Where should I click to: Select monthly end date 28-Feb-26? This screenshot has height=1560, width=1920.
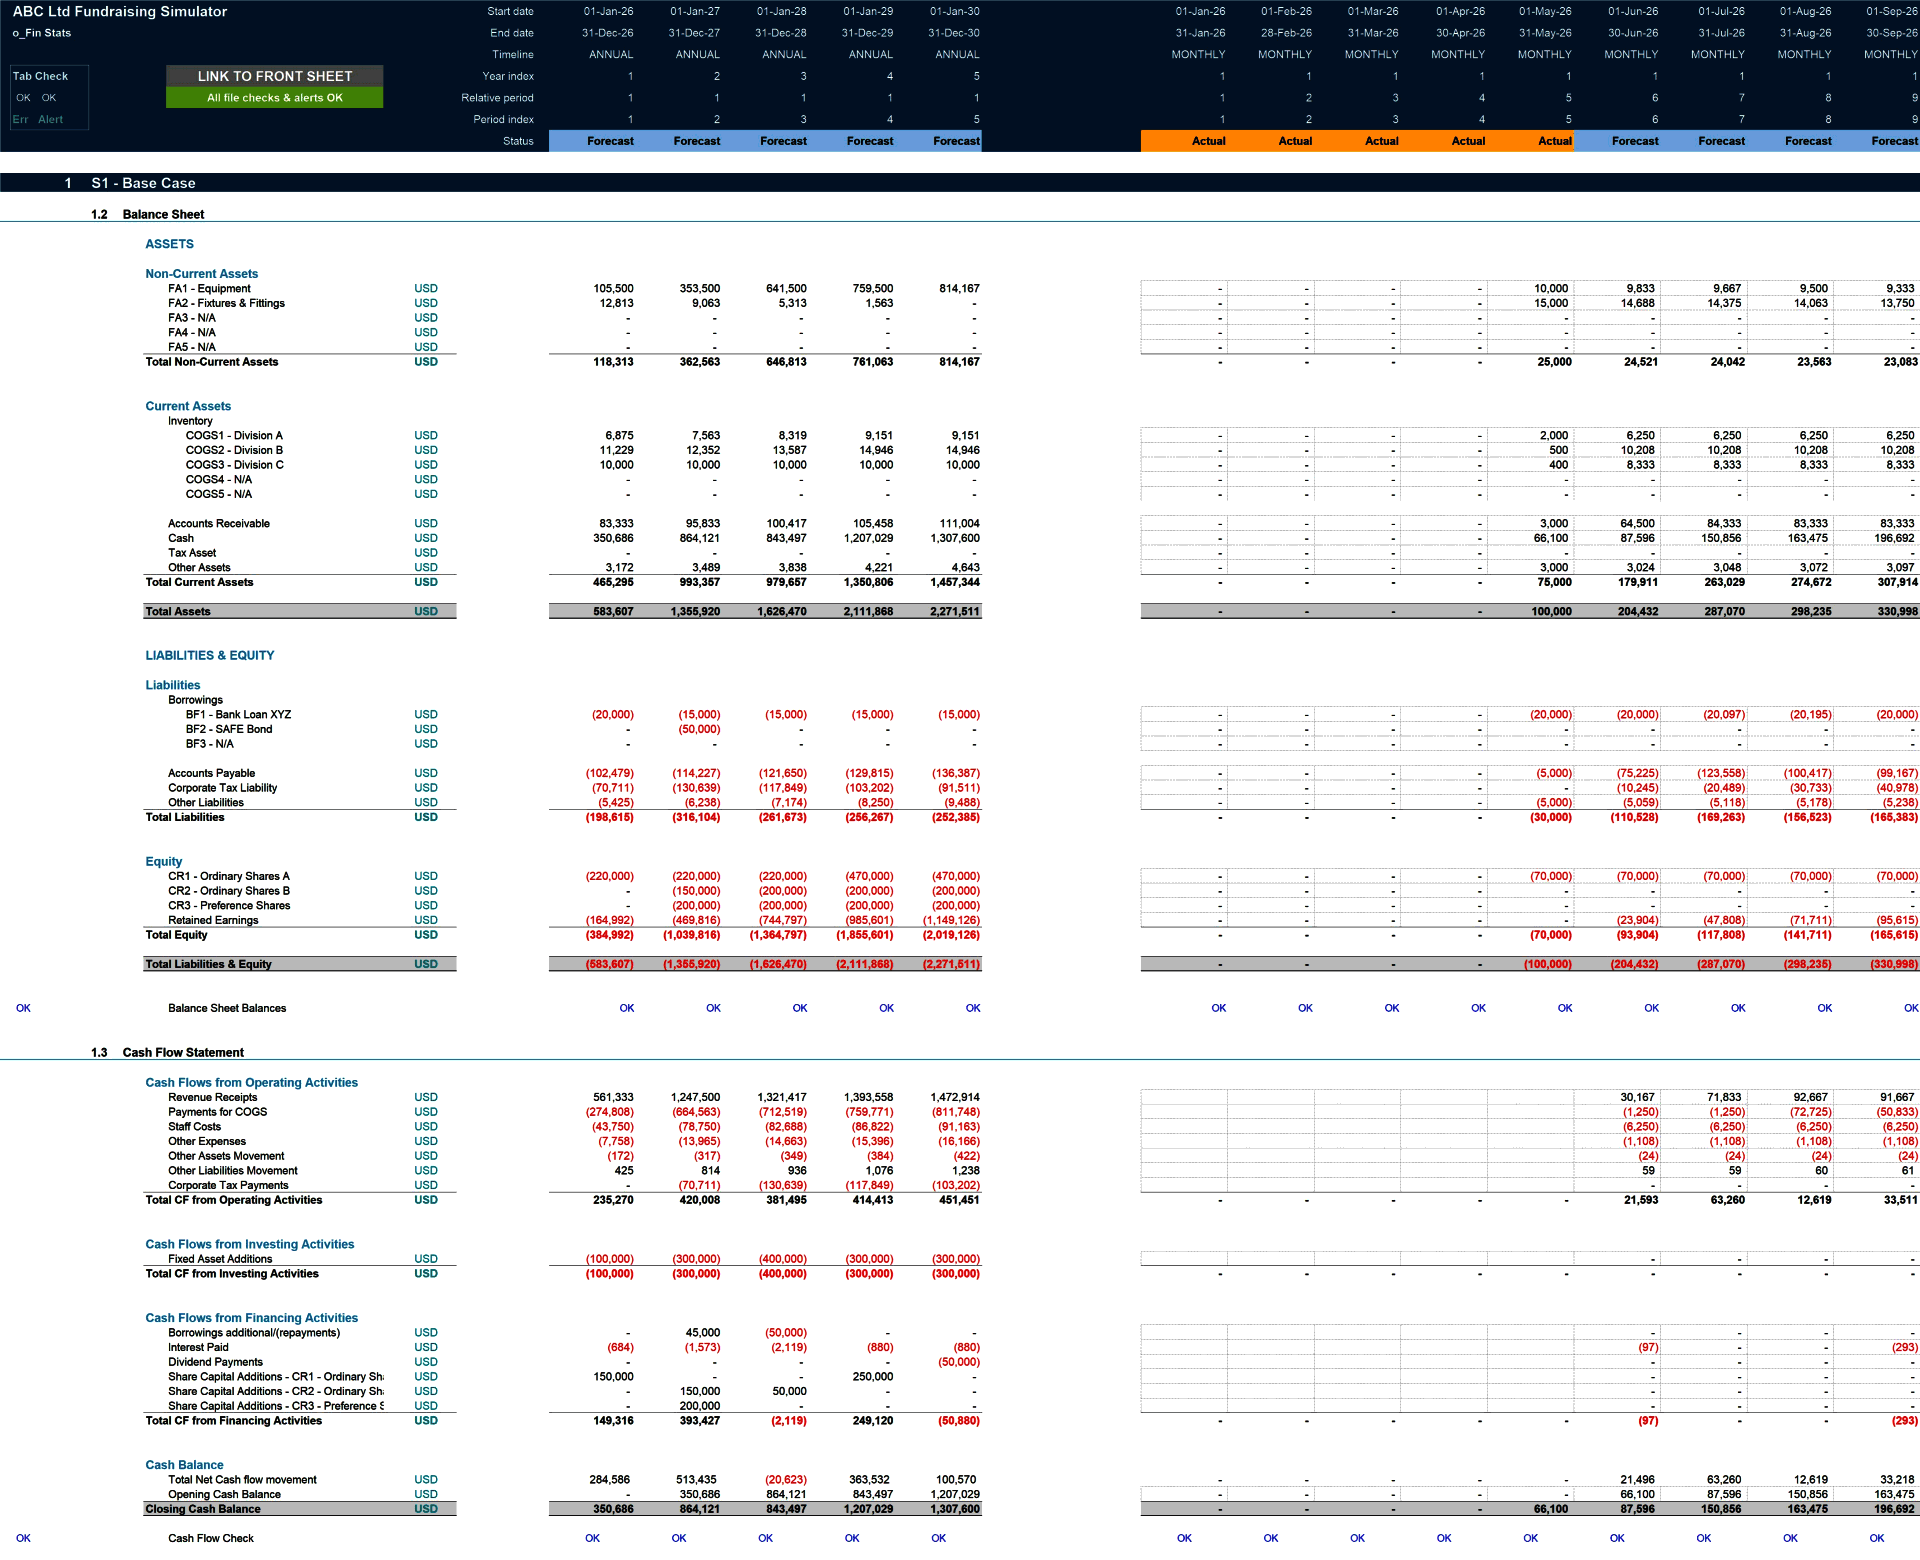(x=1286, y=33)
